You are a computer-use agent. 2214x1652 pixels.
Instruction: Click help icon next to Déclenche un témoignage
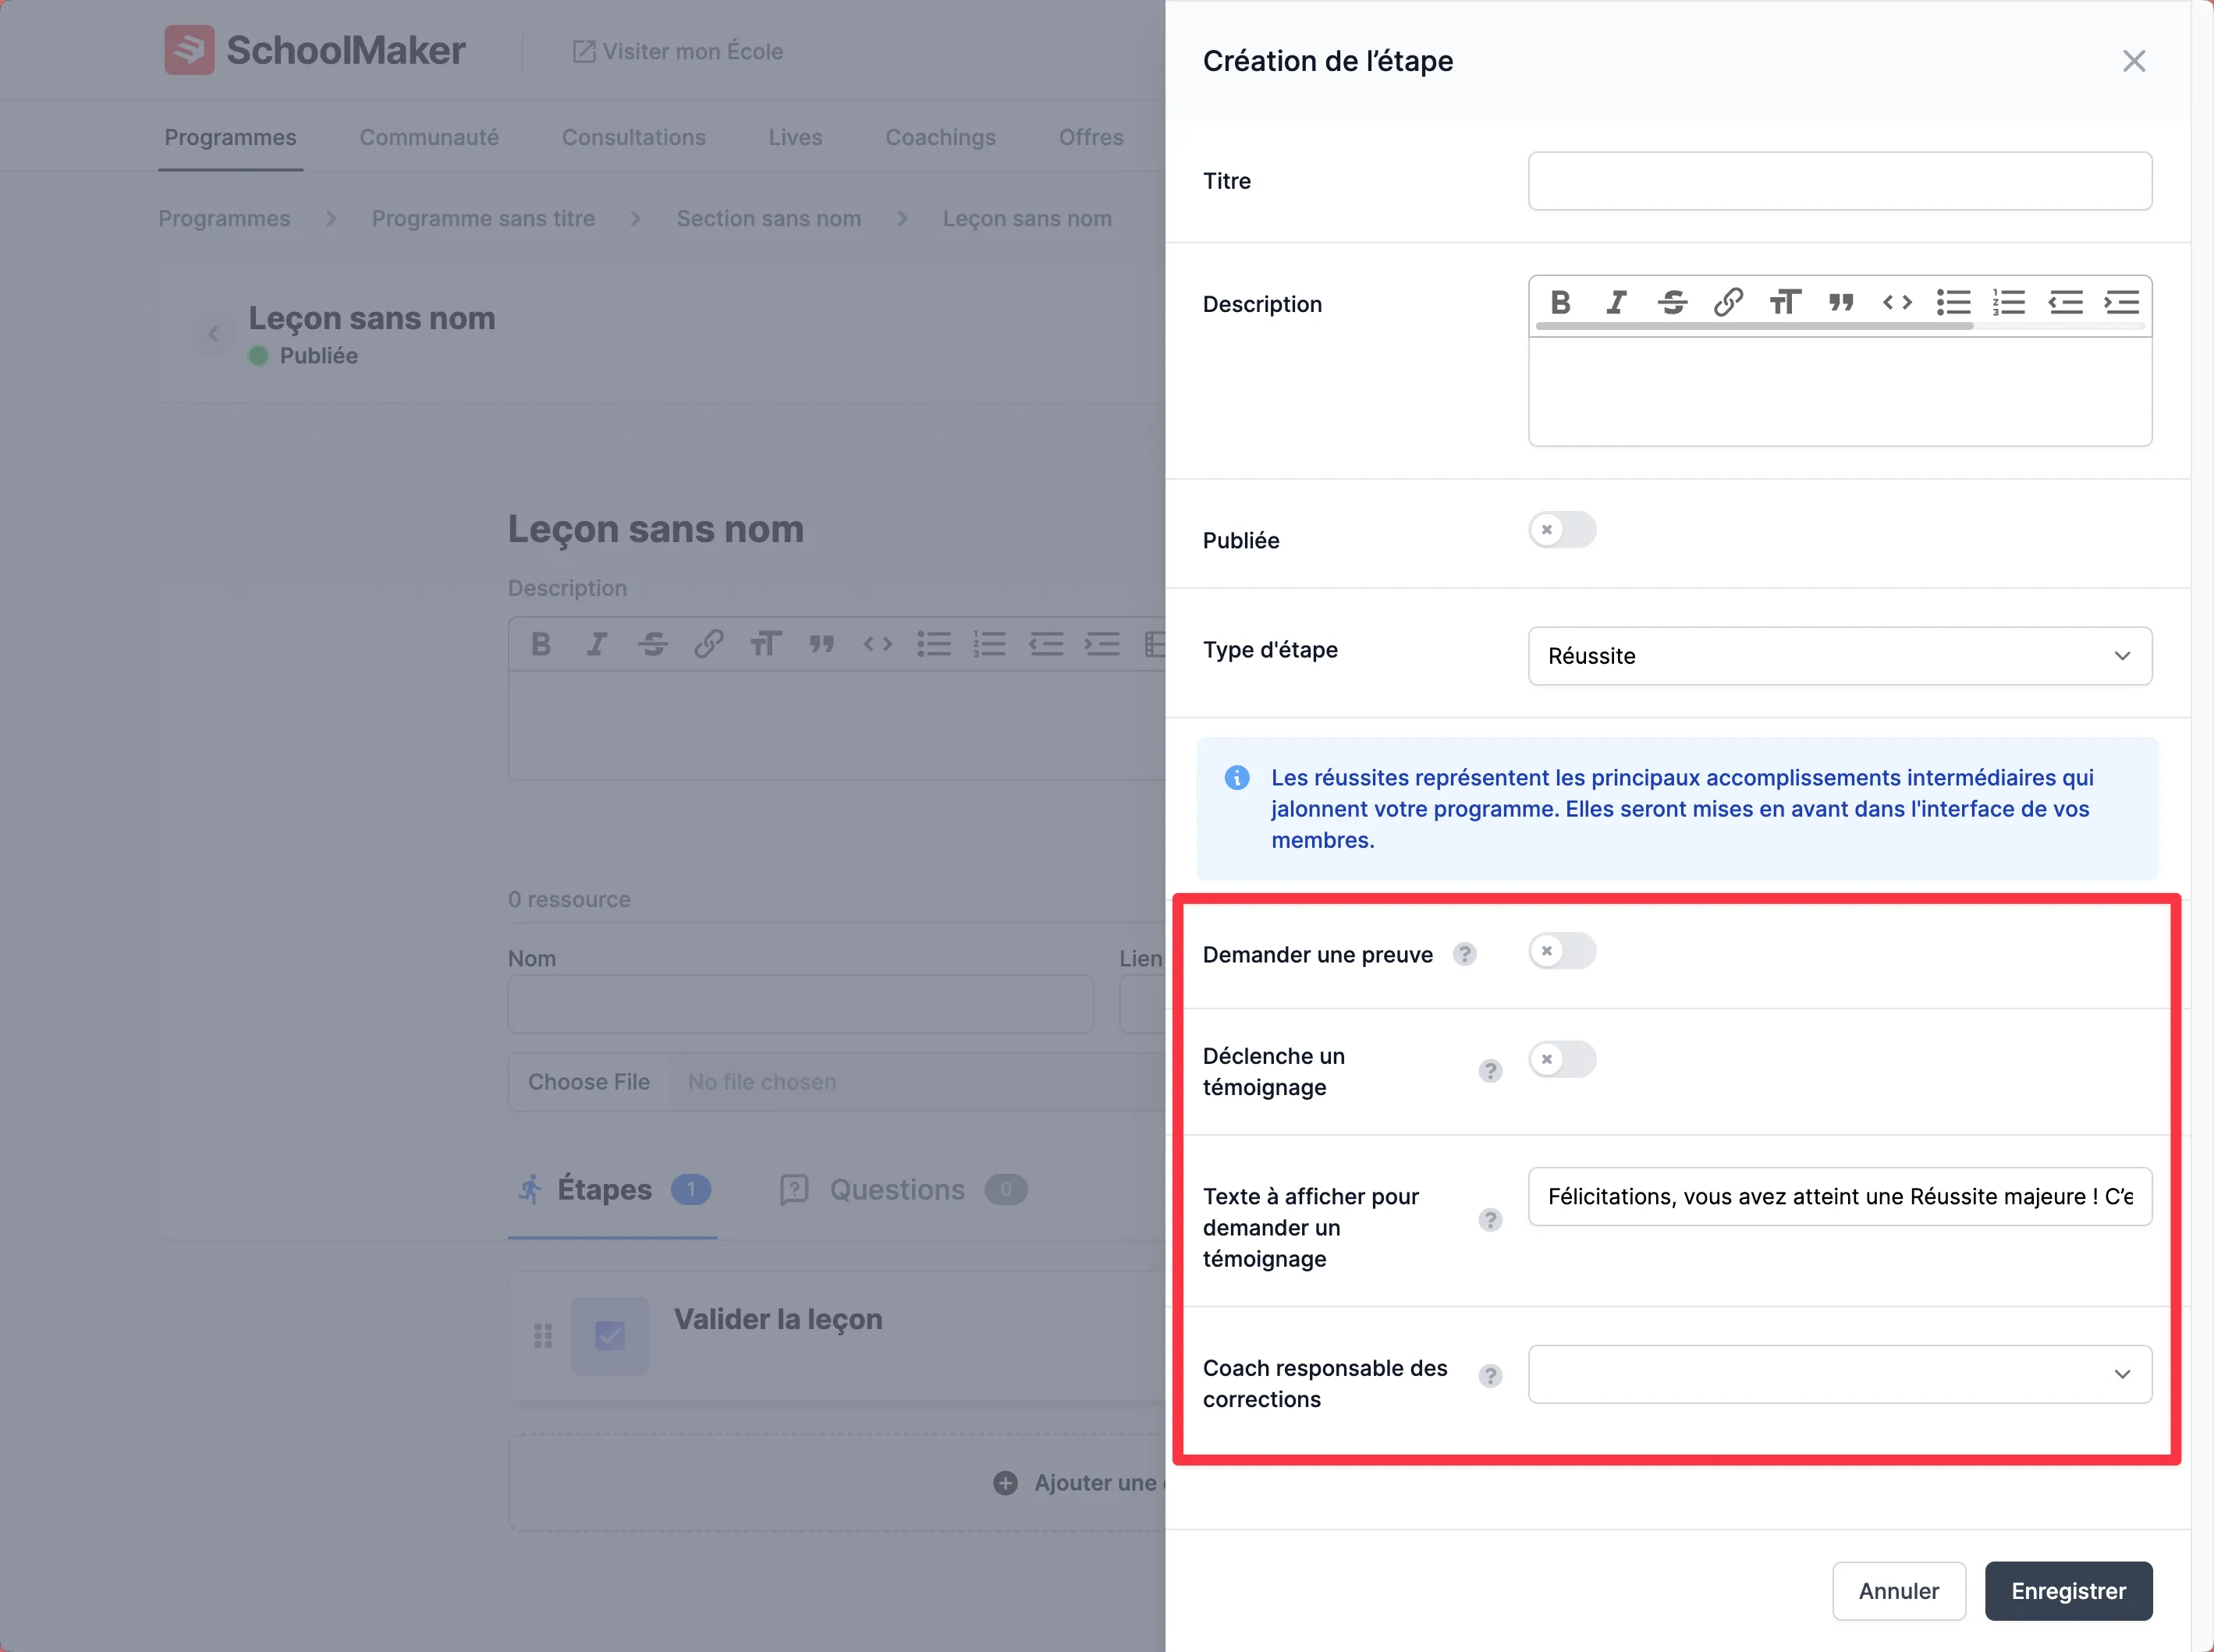click(x=1490, y=1071)
